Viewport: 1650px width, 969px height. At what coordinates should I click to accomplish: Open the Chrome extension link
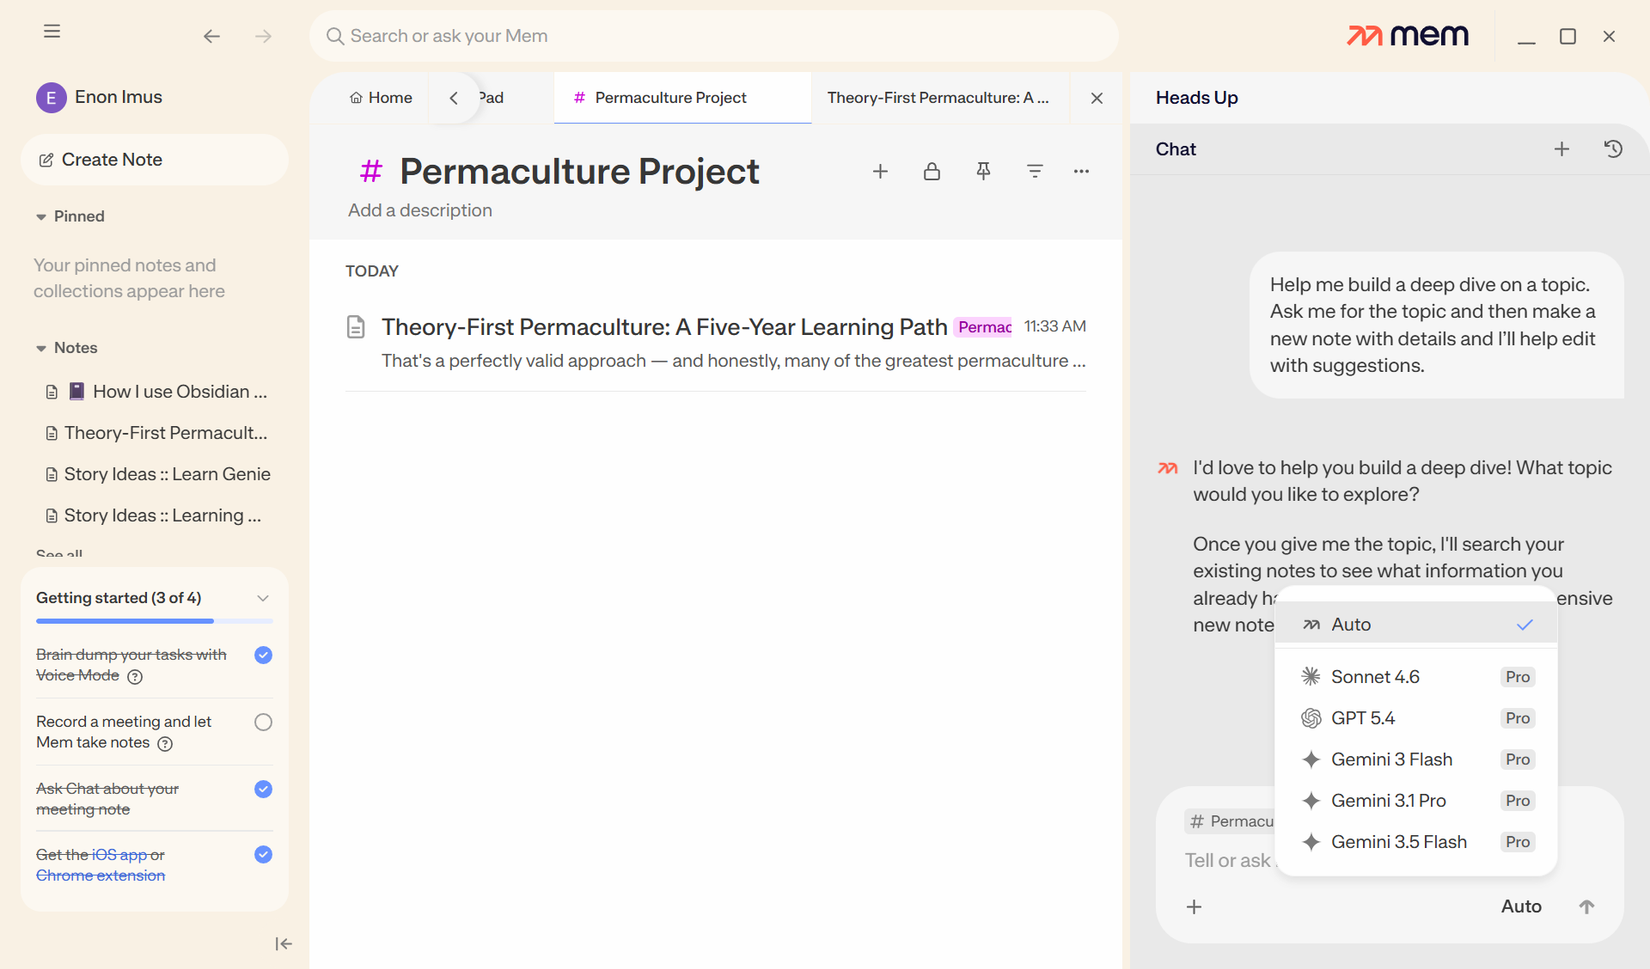click(x=100, y=876)
